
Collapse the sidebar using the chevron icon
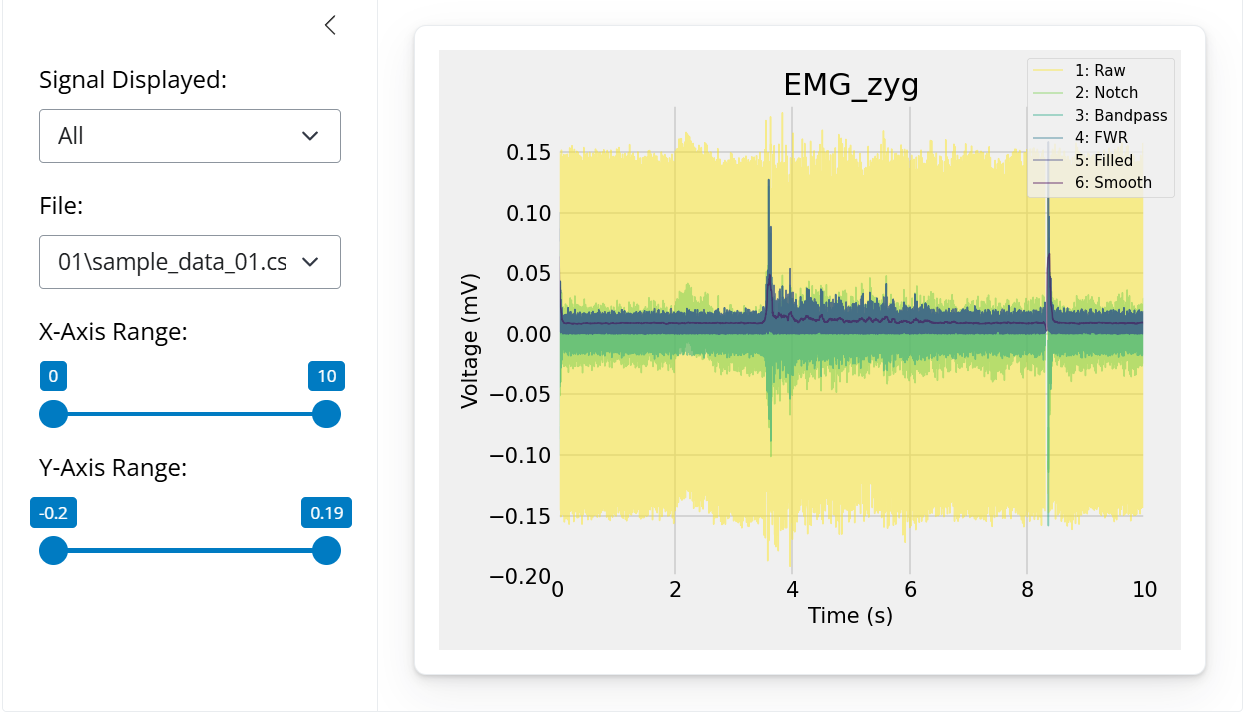pyautogui.click(x=330, y=26)
